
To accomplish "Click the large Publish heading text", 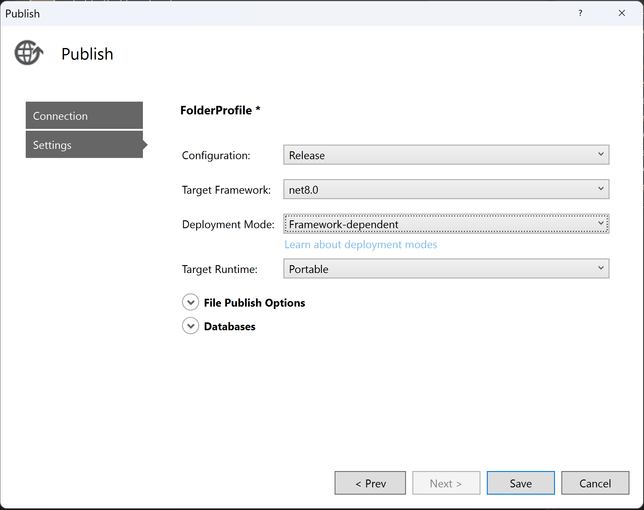I will click(x=87, y=54).
